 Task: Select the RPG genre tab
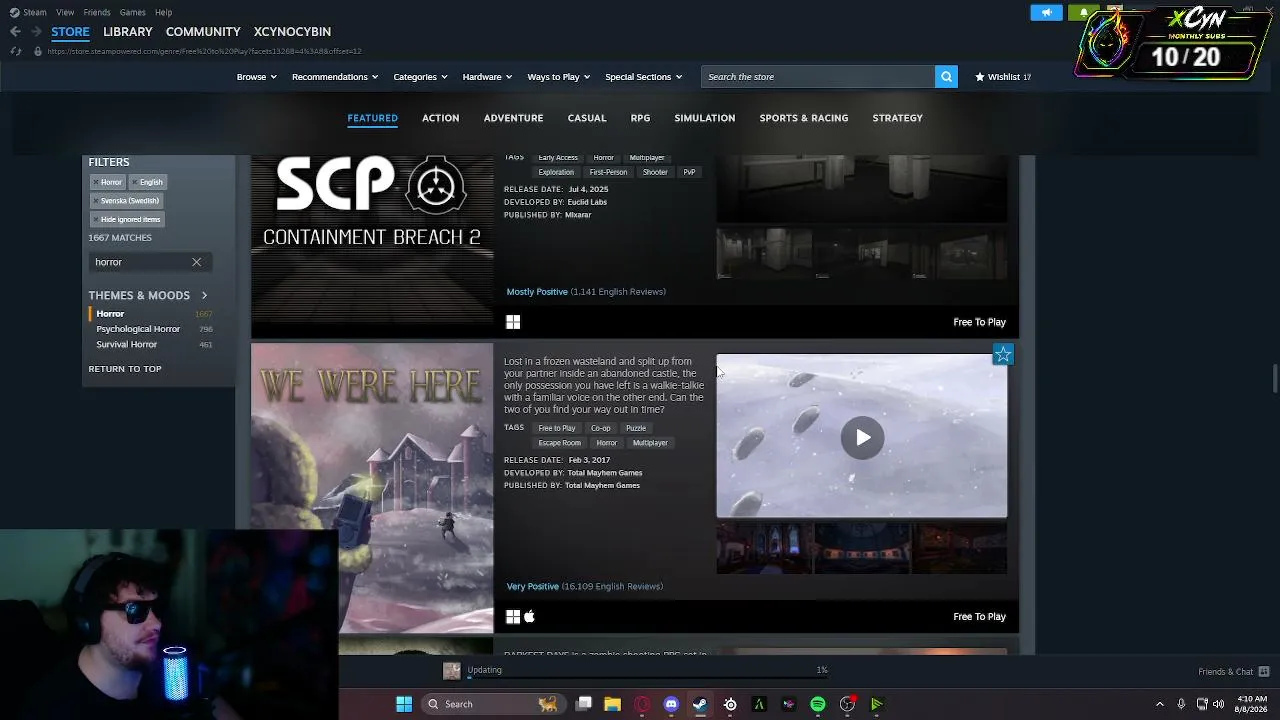[640, 118]
